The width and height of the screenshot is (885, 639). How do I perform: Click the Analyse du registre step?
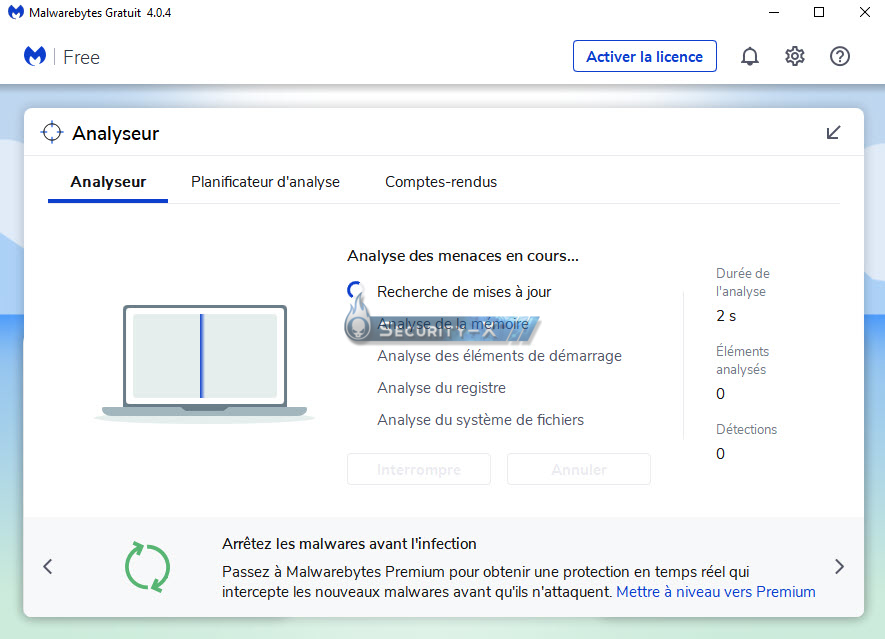[441, 388]
